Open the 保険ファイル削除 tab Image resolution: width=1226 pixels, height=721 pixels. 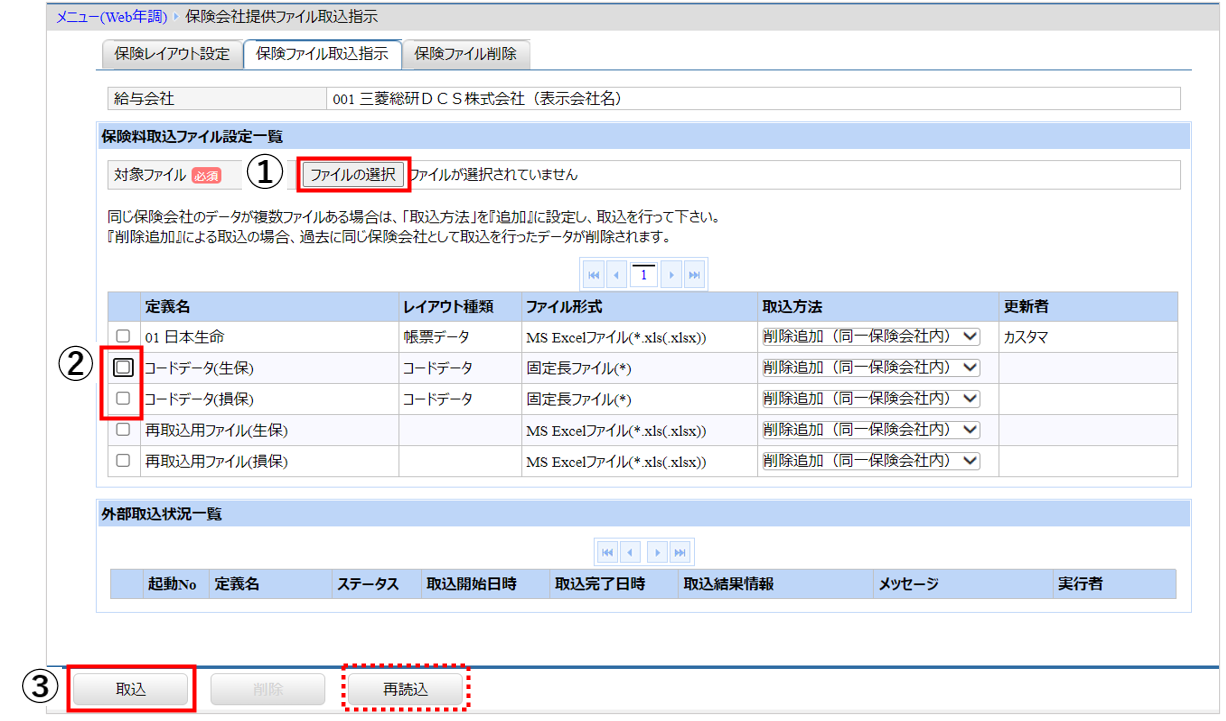tap(466, 54)
